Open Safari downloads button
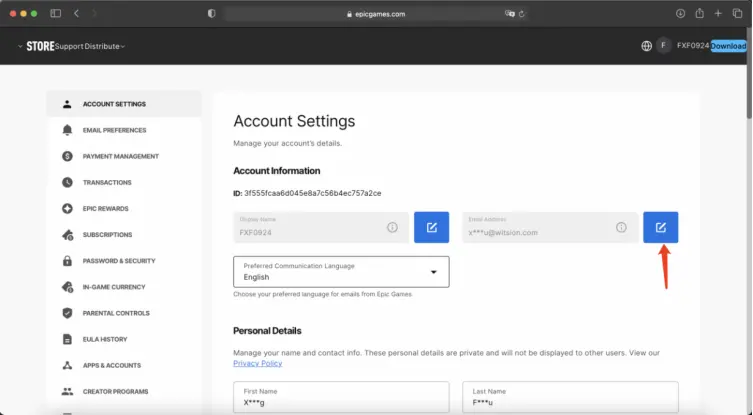753x415 pixels. [680, 13]
